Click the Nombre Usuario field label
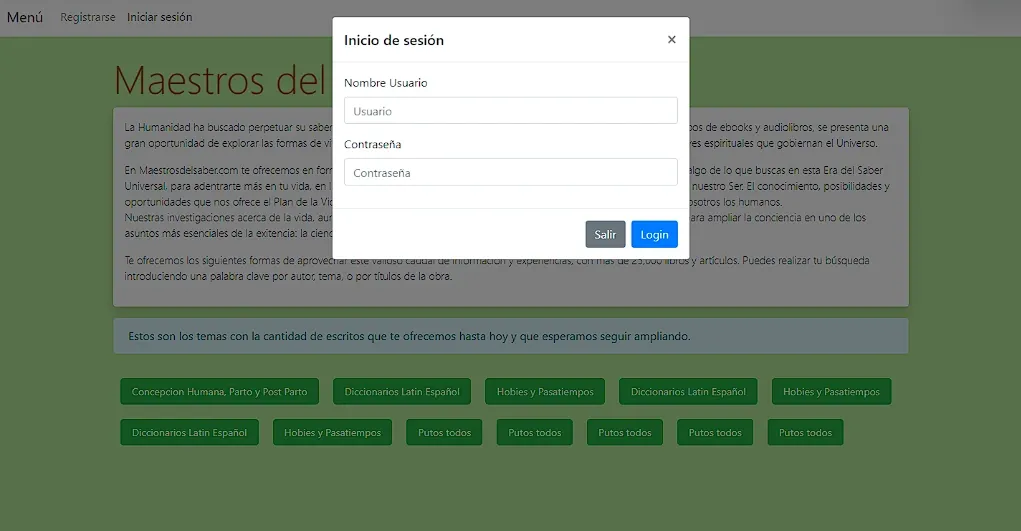Viewport: 1021px width, 531px height. click(x=385, y=83)
